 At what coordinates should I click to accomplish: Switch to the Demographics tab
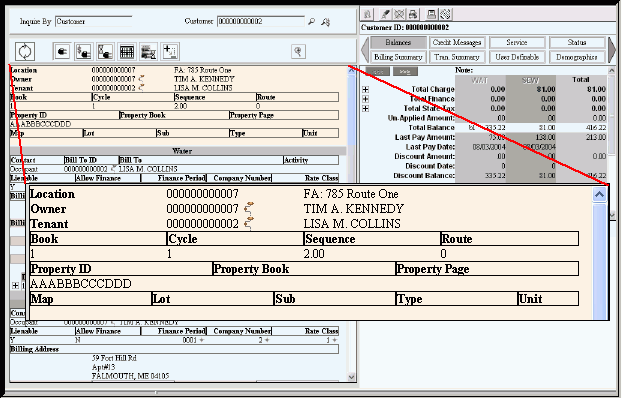coord(577,57)
